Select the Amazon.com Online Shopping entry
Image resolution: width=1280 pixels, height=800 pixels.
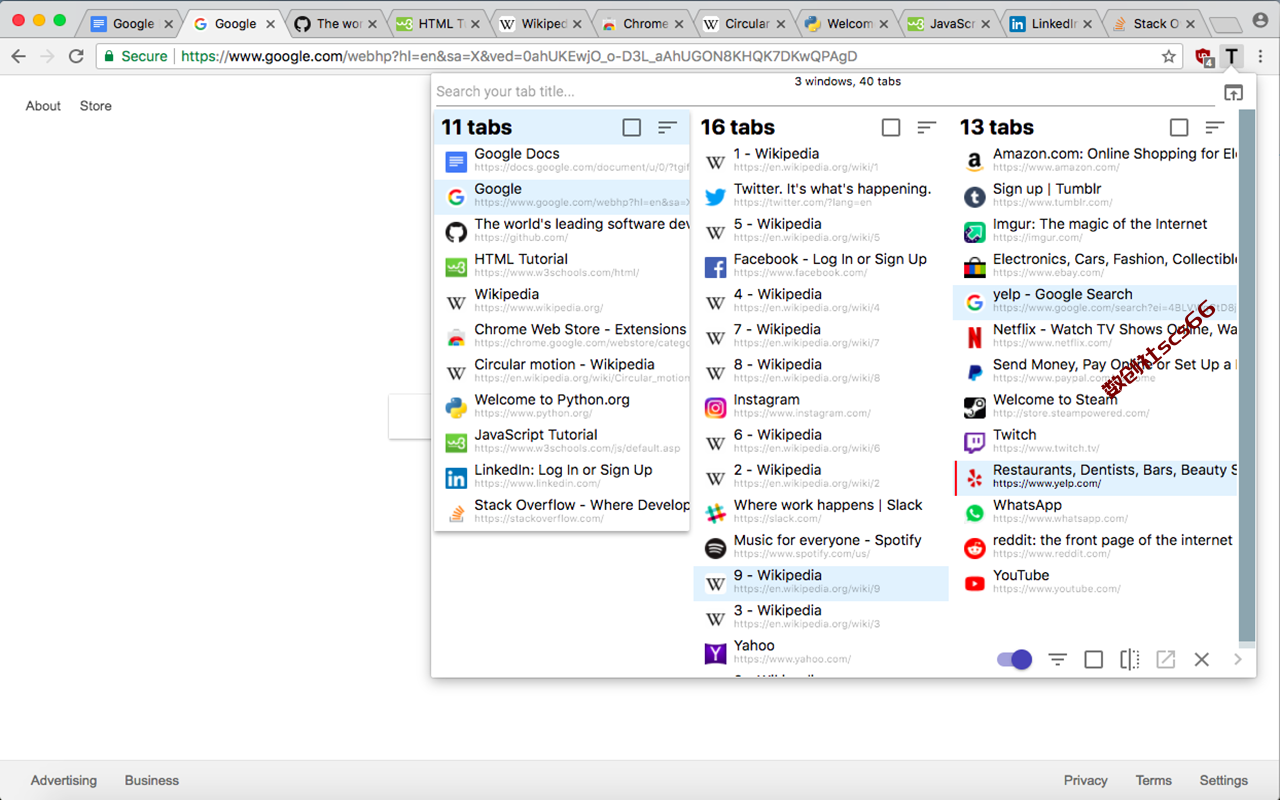(x=1095, y=162)
